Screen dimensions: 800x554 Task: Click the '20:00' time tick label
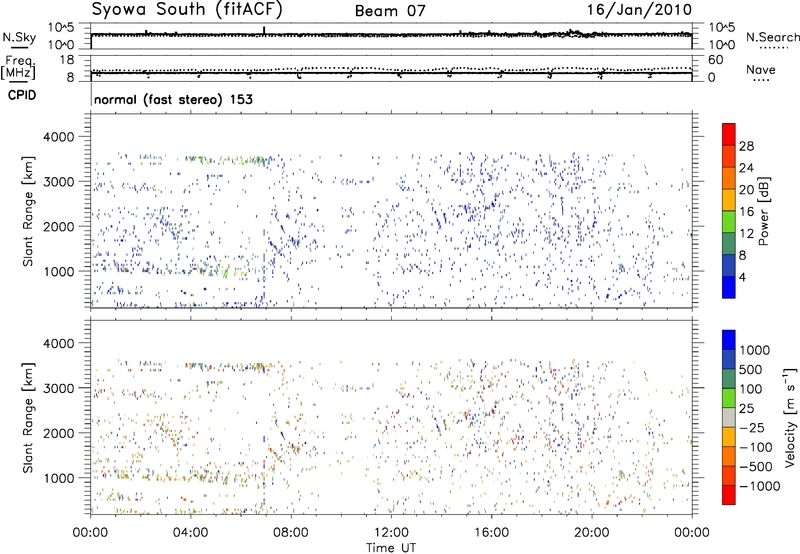(x=591, y=533)
